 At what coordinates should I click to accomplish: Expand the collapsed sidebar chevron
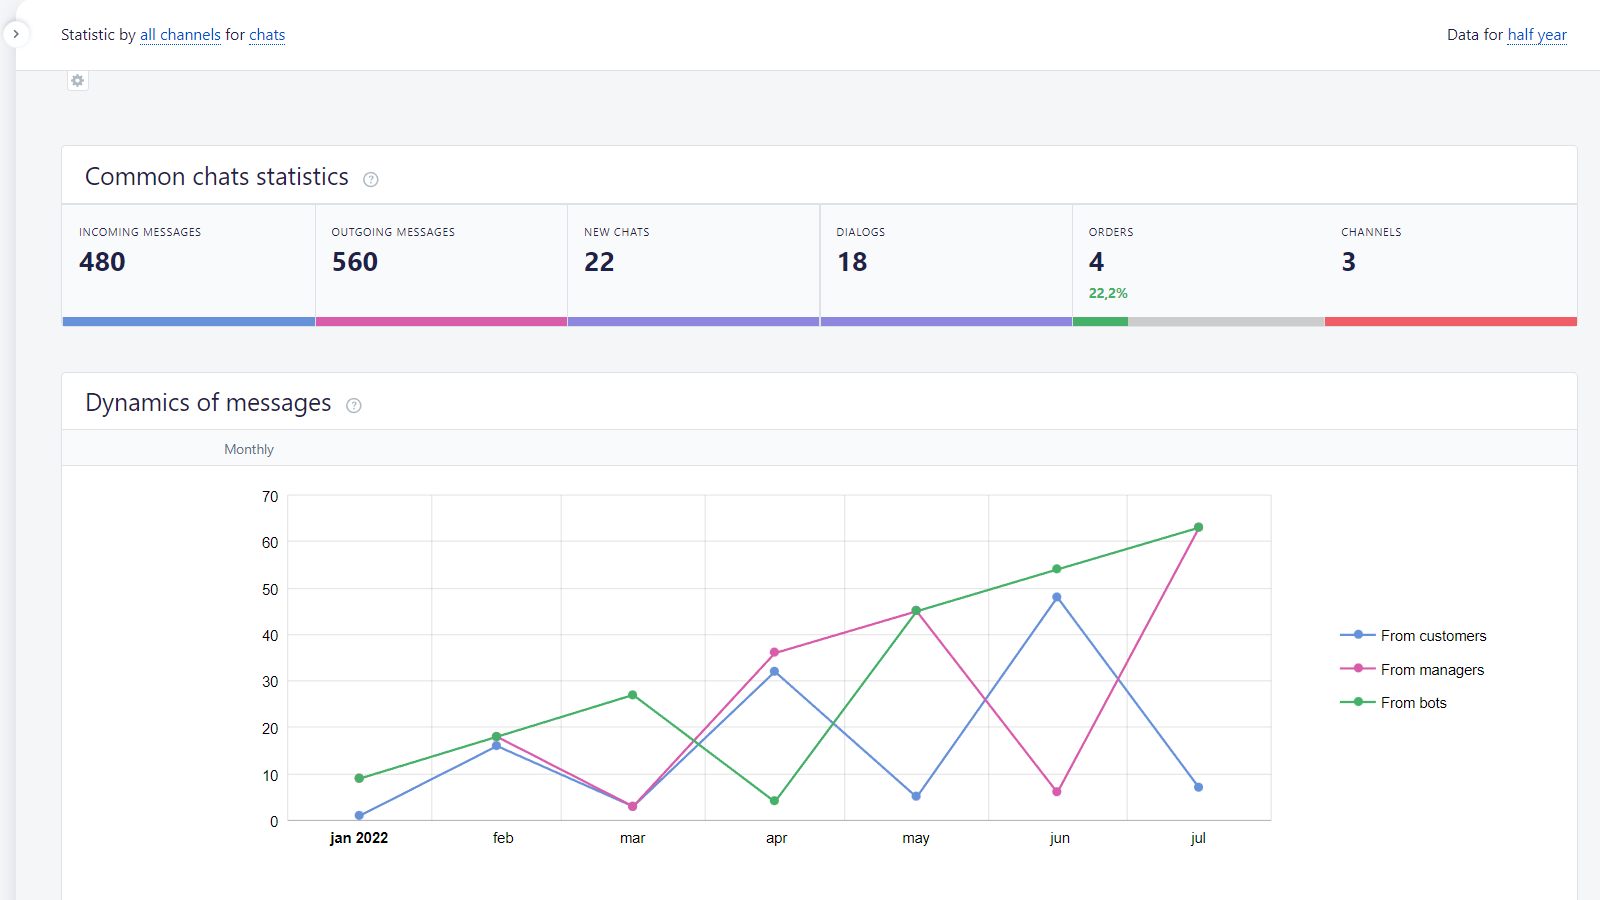16,34
